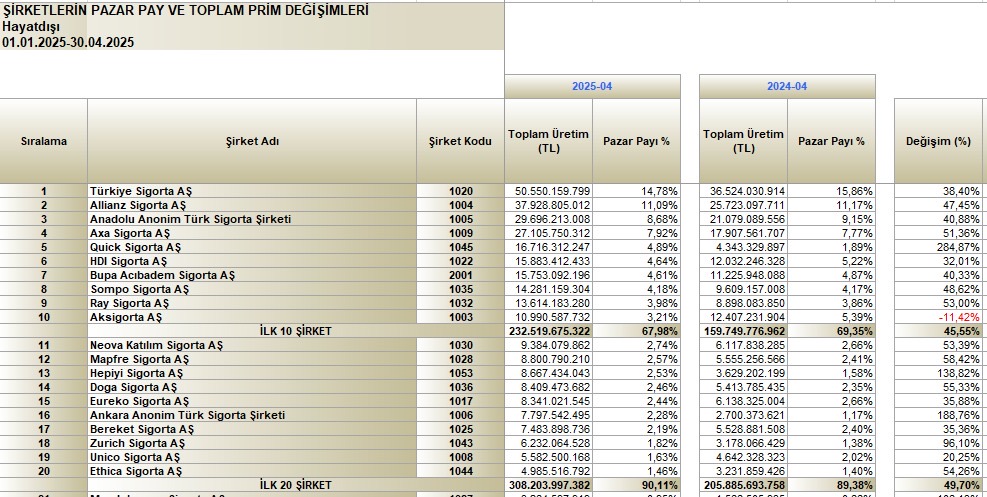The height and width of the screenshot is (497, 987).
Task: Select change value 188,76% cell
Action: pos(938,415)
